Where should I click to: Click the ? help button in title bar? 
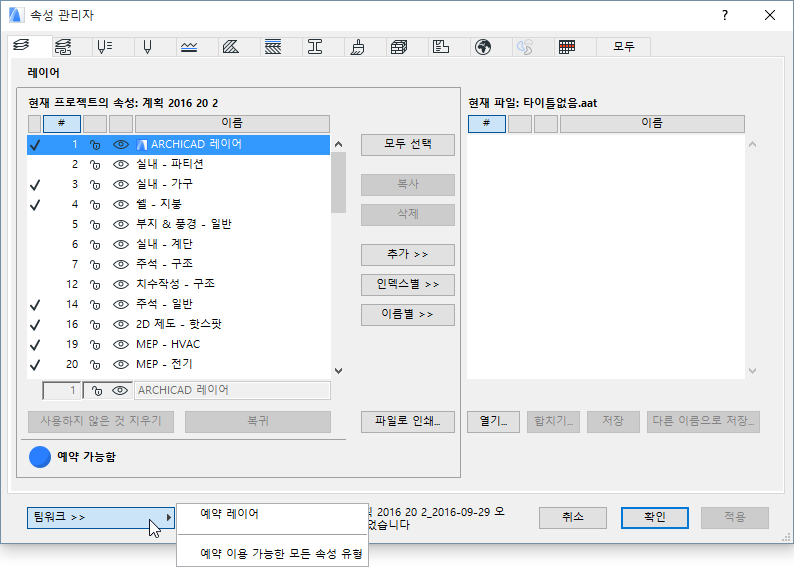click(x=725, y=15)
